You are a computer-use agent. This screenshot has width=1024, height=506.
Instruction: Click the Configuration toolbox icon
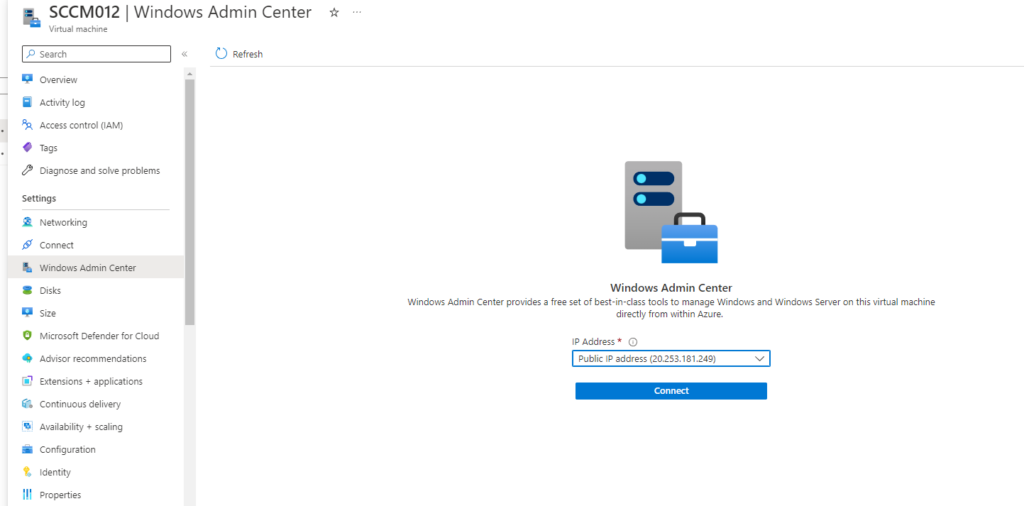coord(27,449)
